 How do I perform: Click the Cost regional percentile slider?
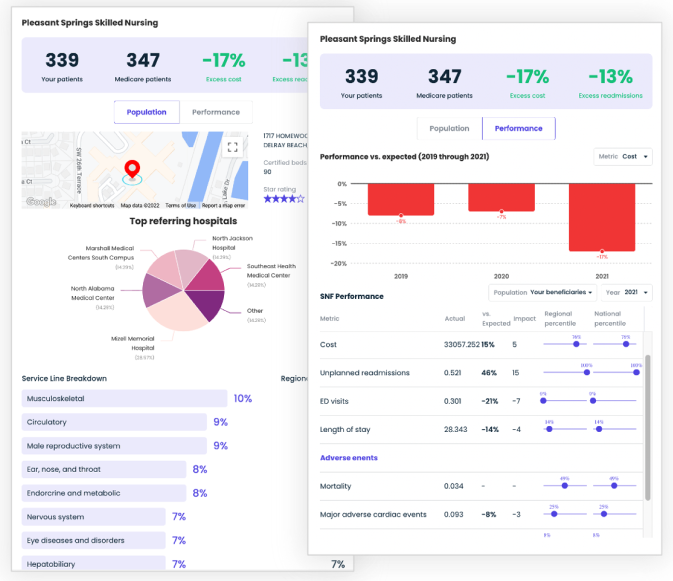pyautogui.click(x=565, y=344)
